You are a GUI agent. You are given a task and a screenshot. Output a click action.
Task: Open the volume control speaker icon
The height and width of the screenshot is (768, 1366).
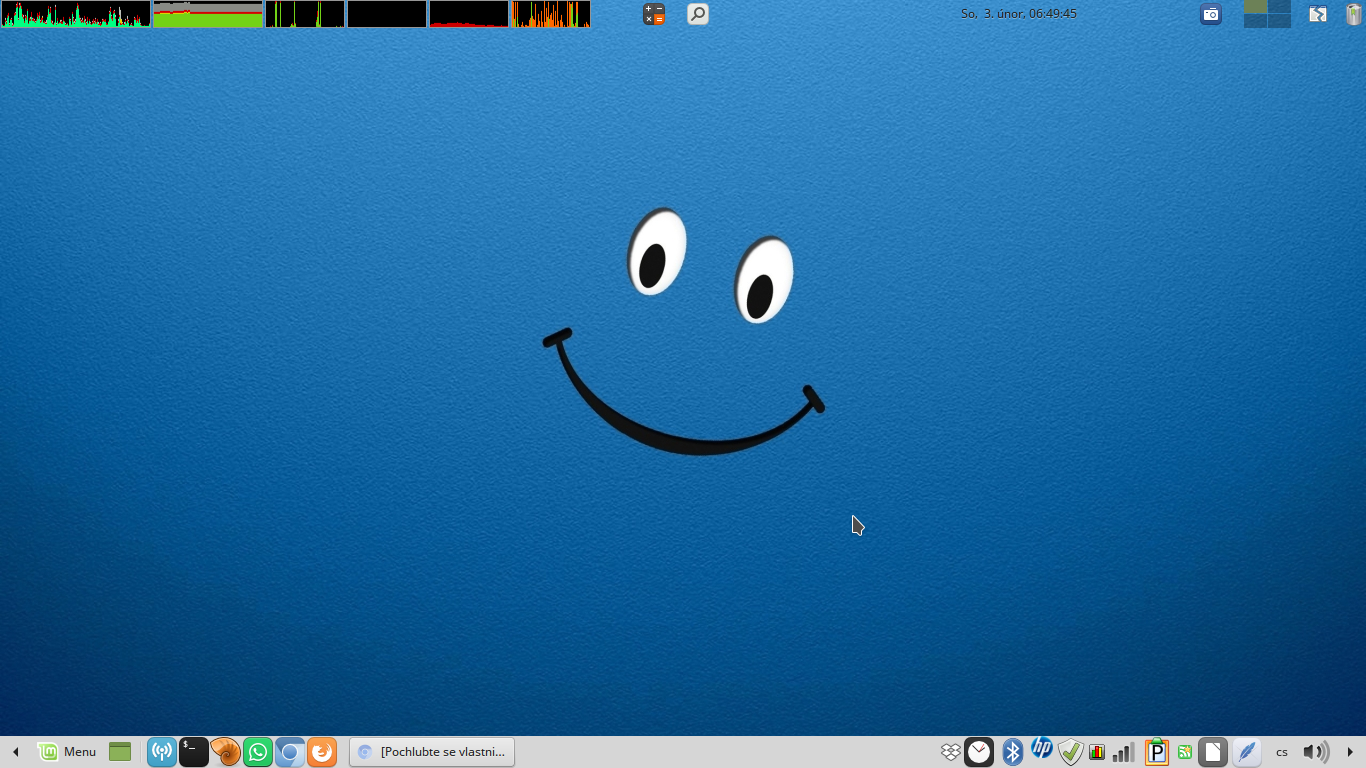(1315, 752)
